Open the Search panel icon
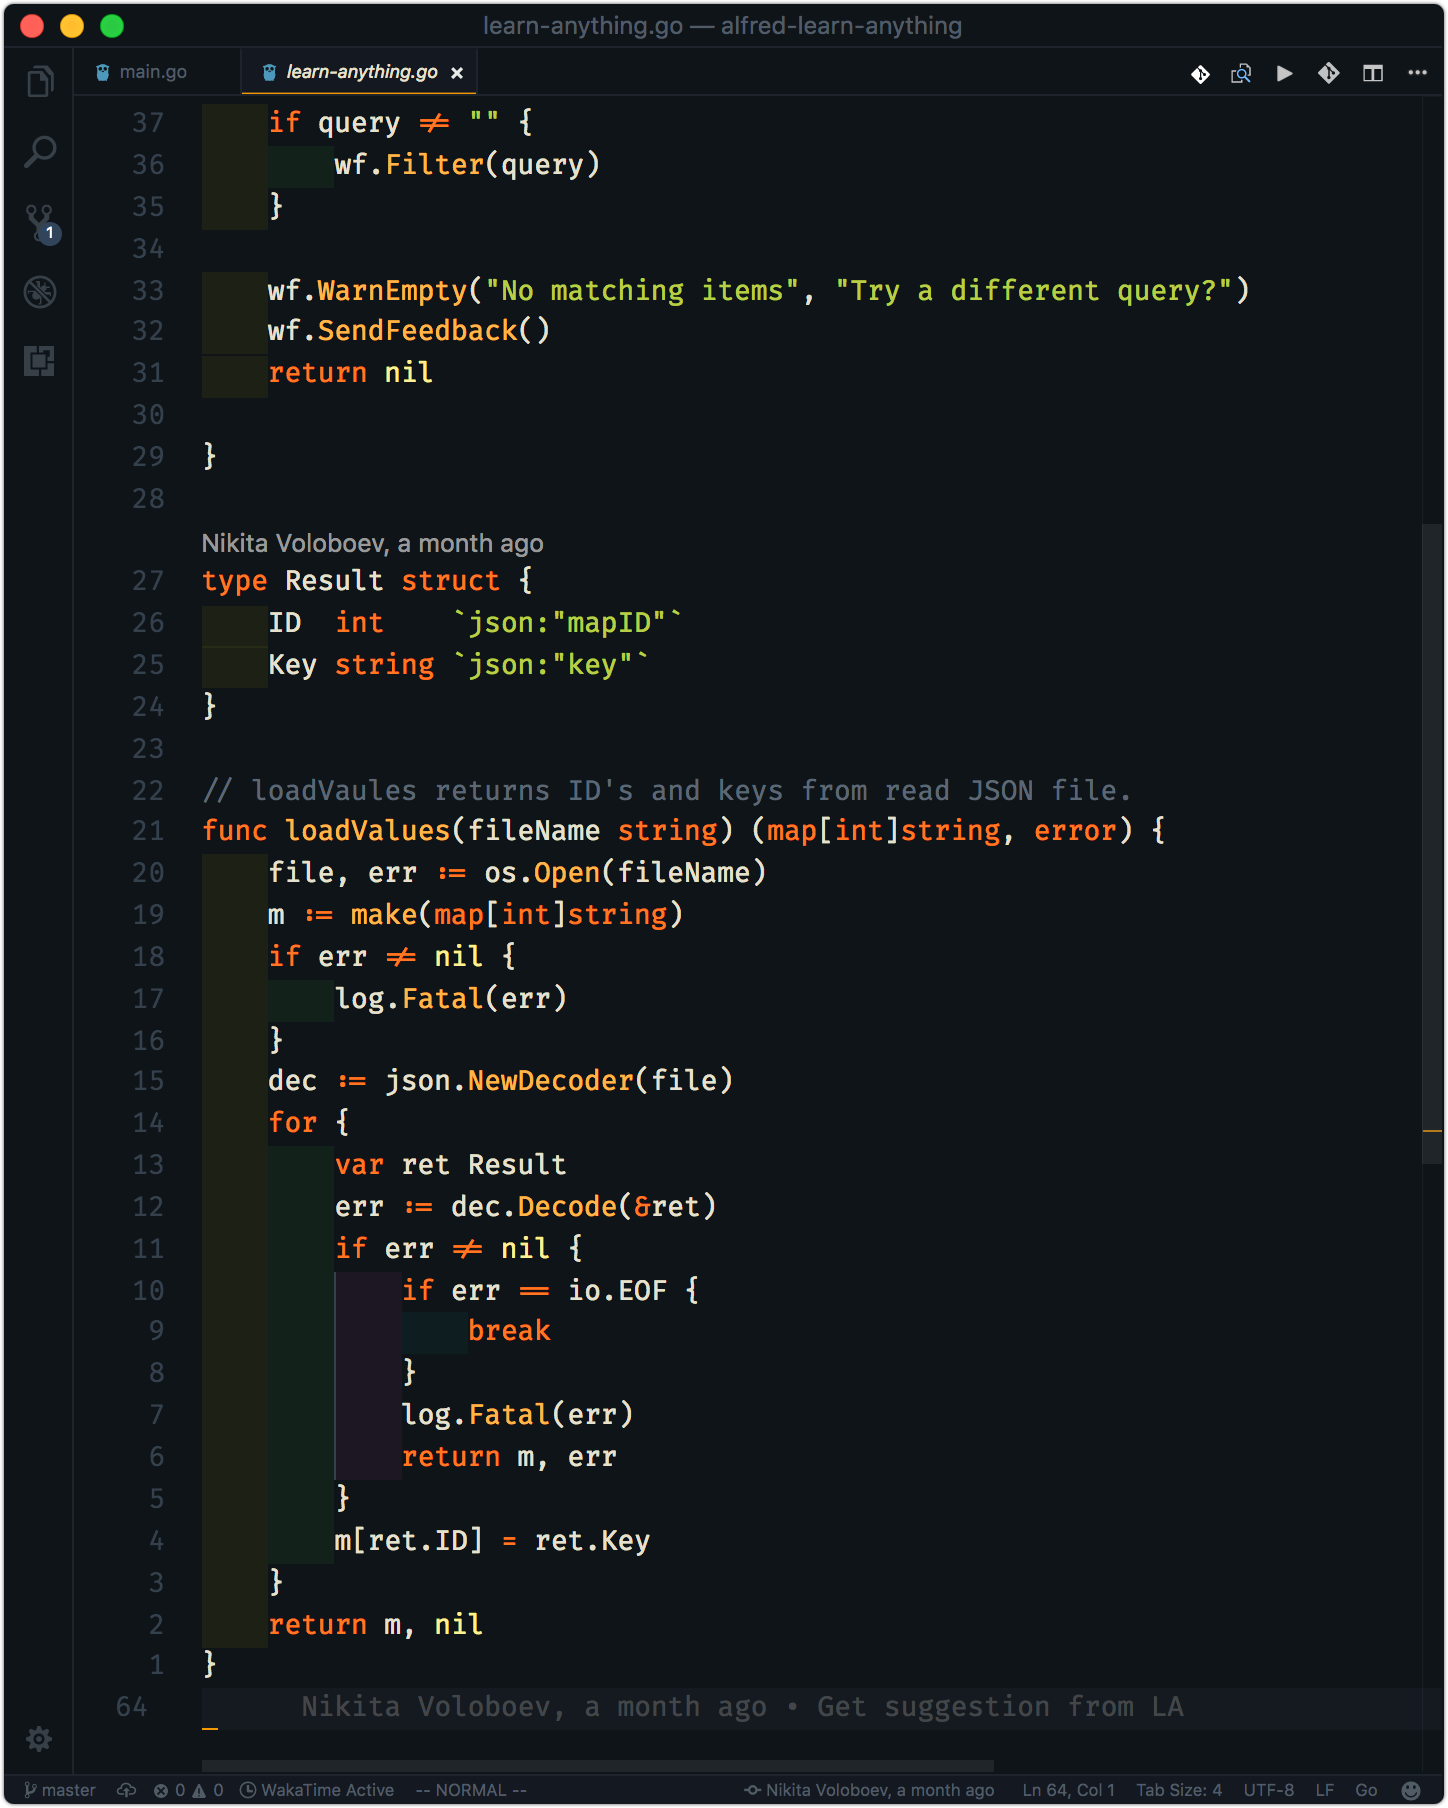This screenshot has width=1448, height=1808. click(x=40, y=151)
